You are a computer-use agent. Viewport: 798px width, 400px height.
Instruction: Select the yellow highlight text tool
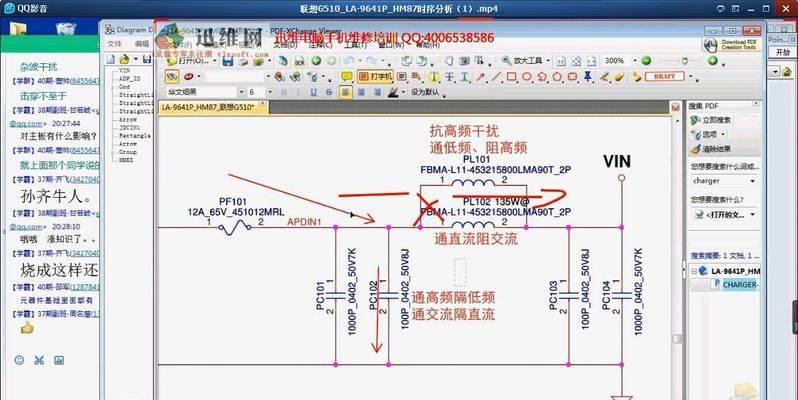click(x=434, y=77)
